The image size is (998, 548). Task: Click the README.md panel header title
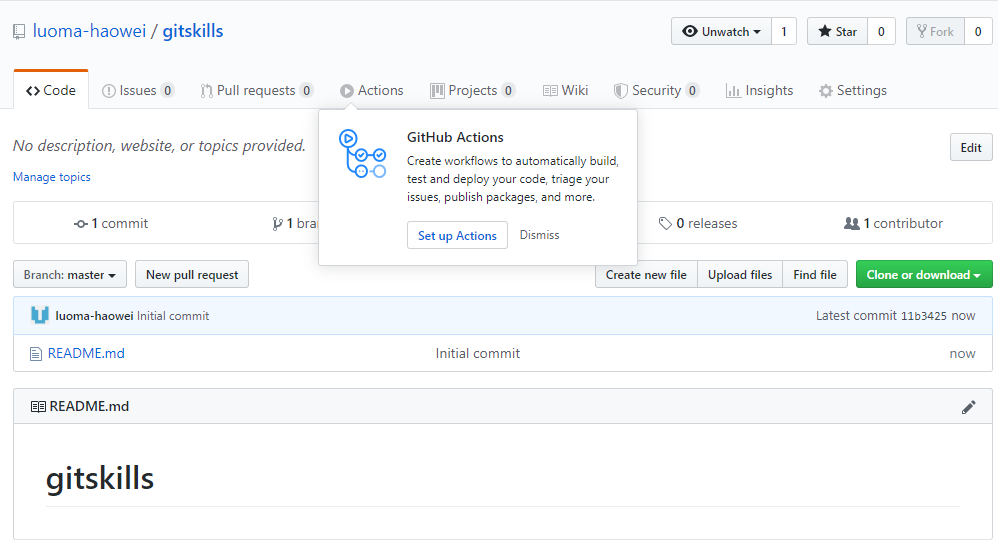pyautogui.click(x=89, y=406)
